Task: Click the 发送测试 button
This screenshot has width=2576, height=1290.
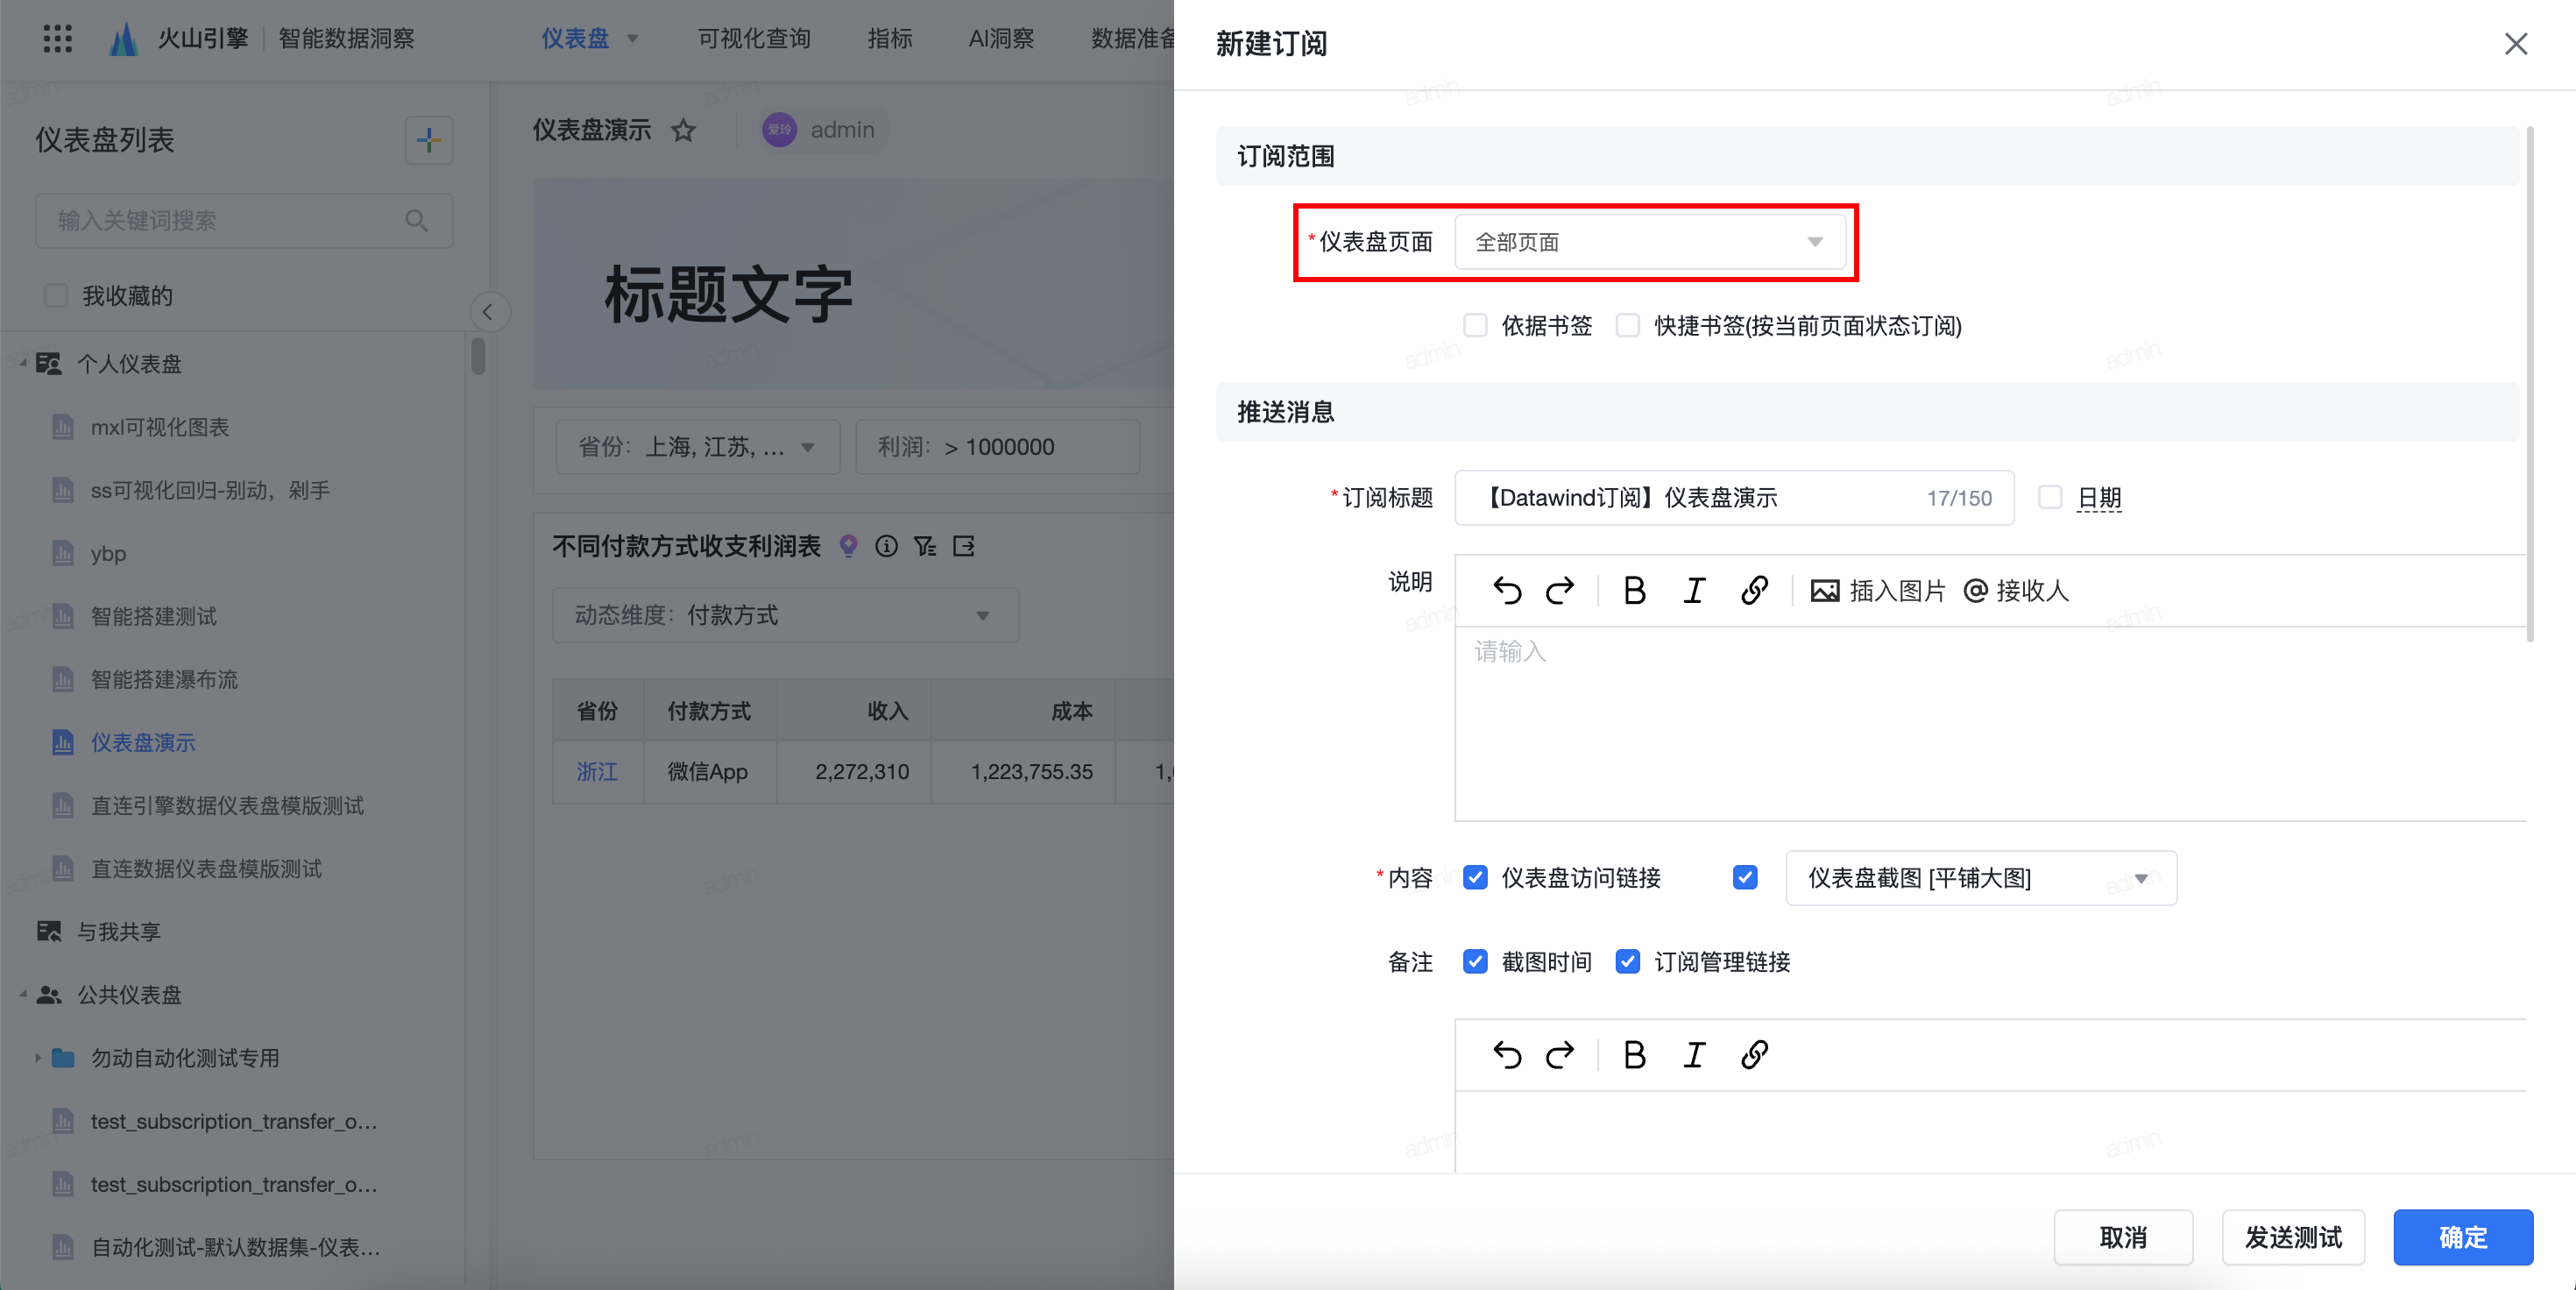Action: click(2293, 1237)
